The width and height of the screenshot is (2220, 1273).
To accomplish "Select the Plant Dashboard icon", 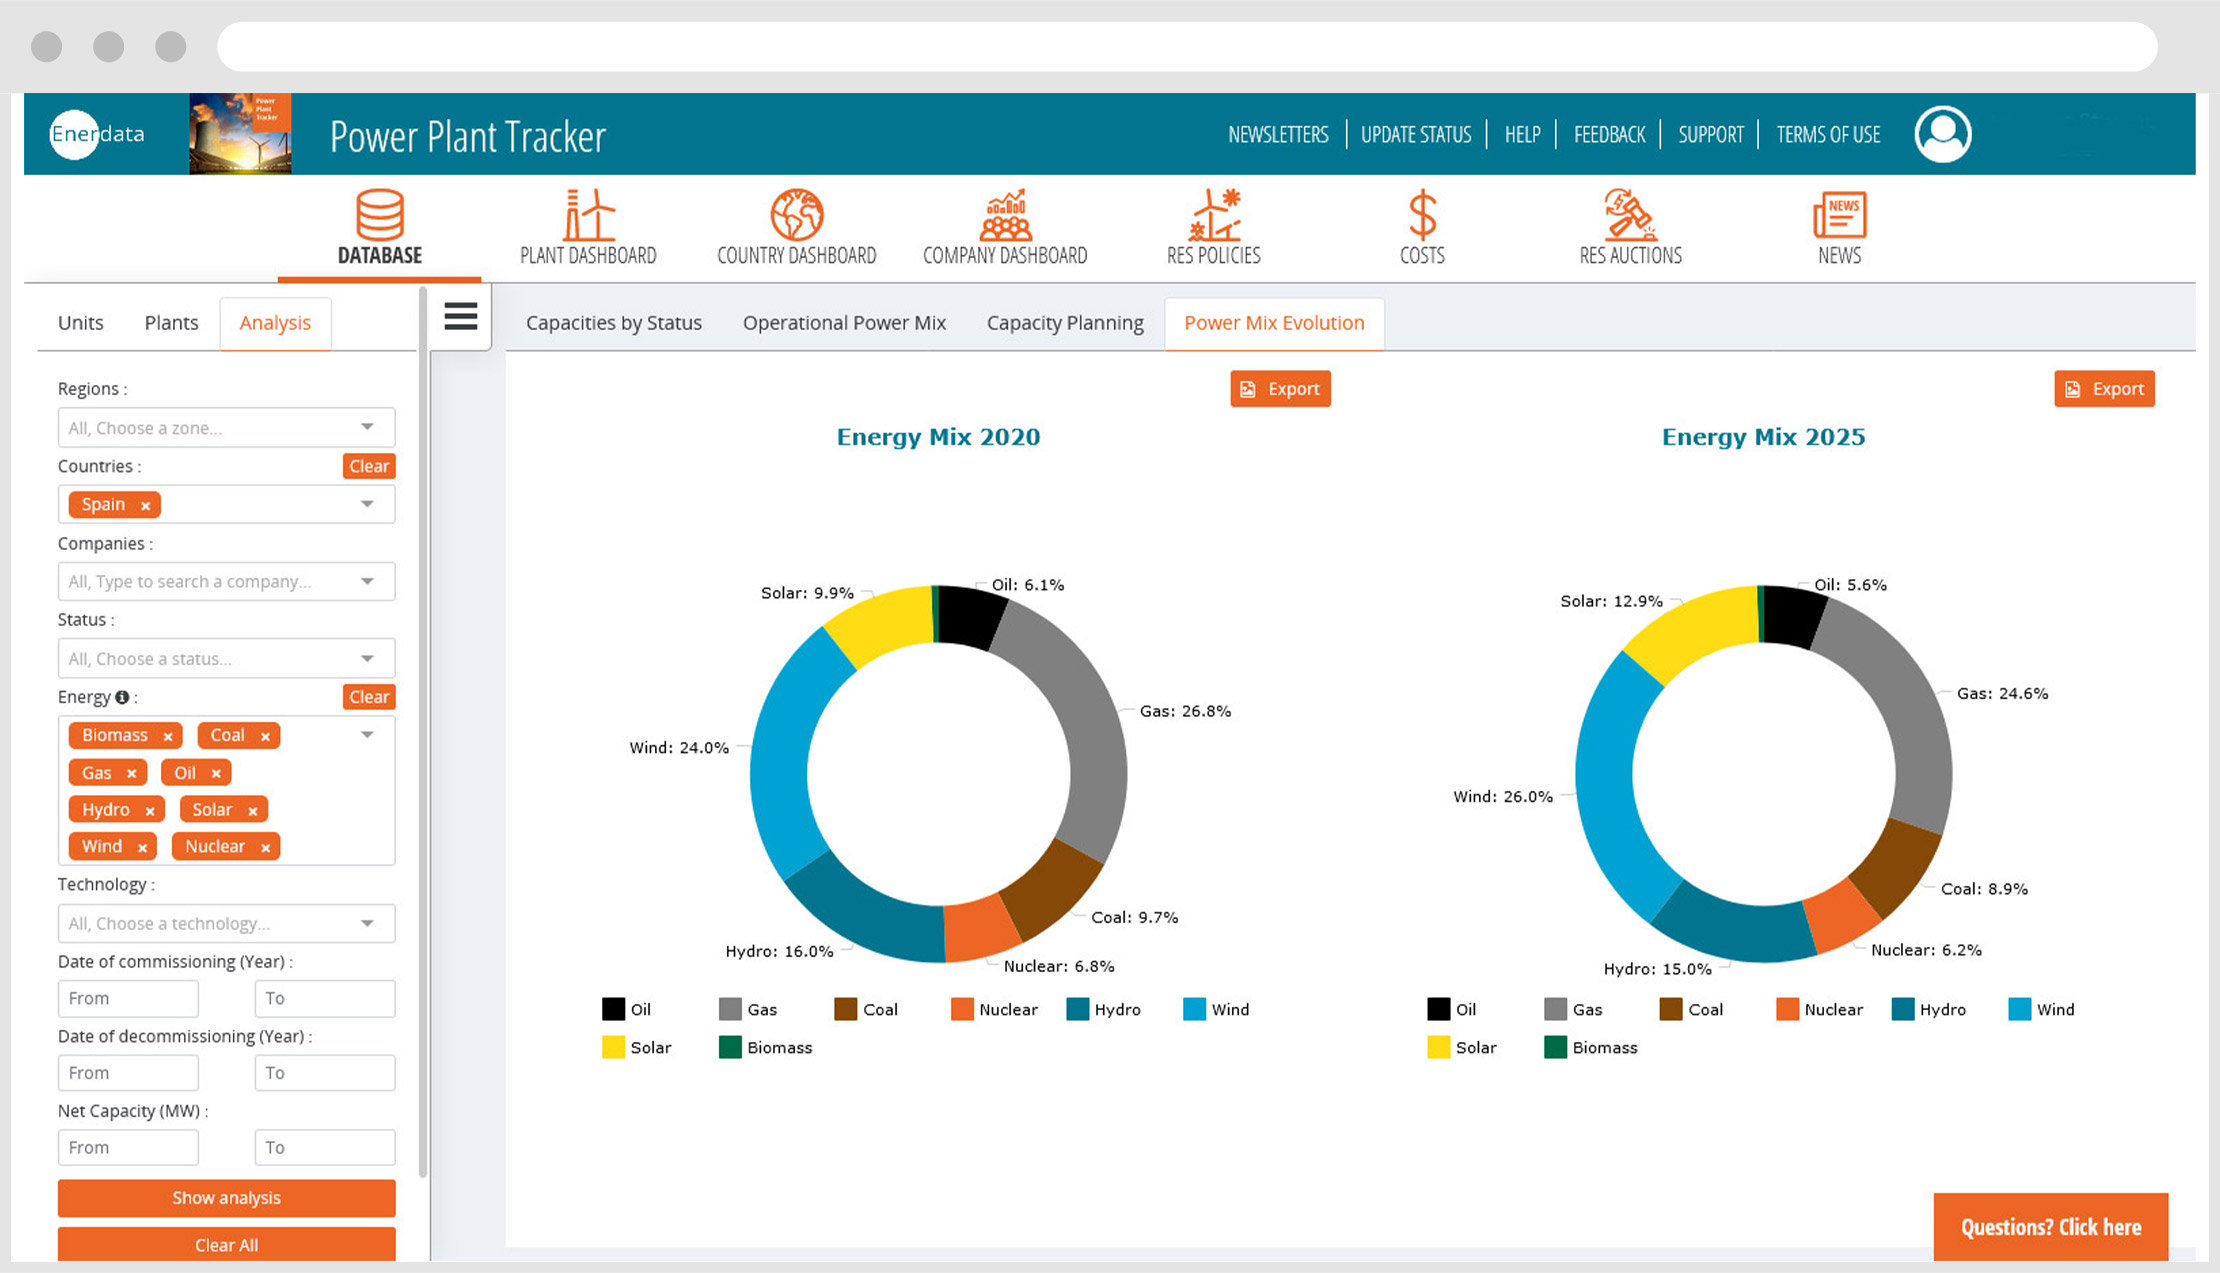I will point(586,215).
